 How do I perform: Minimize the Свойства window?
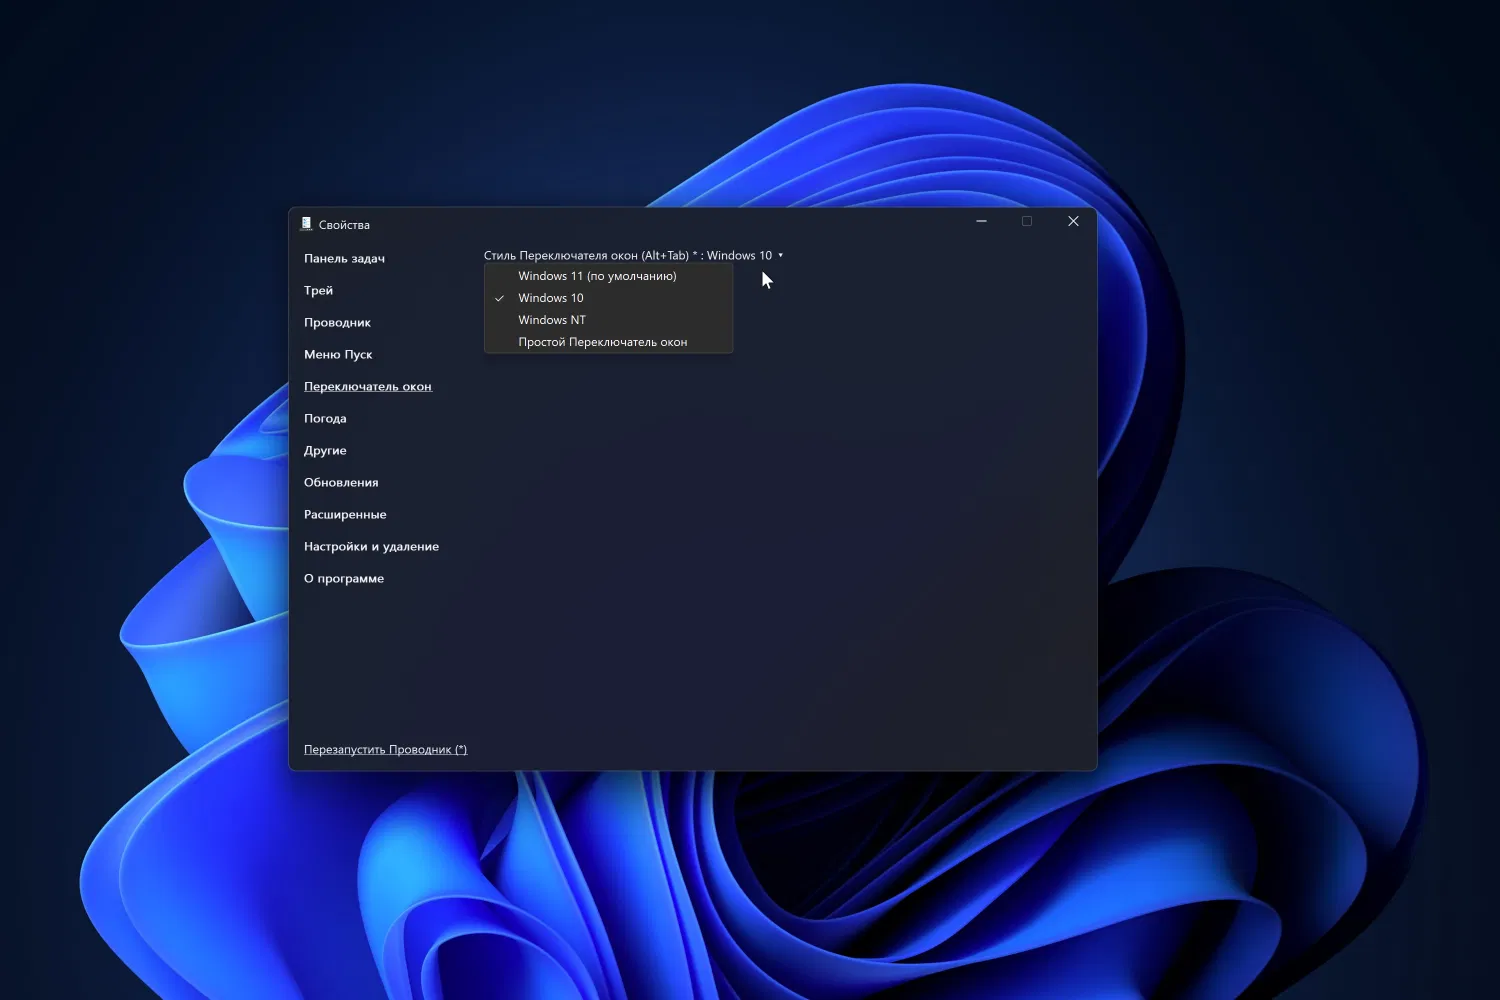tap(981, 221)
